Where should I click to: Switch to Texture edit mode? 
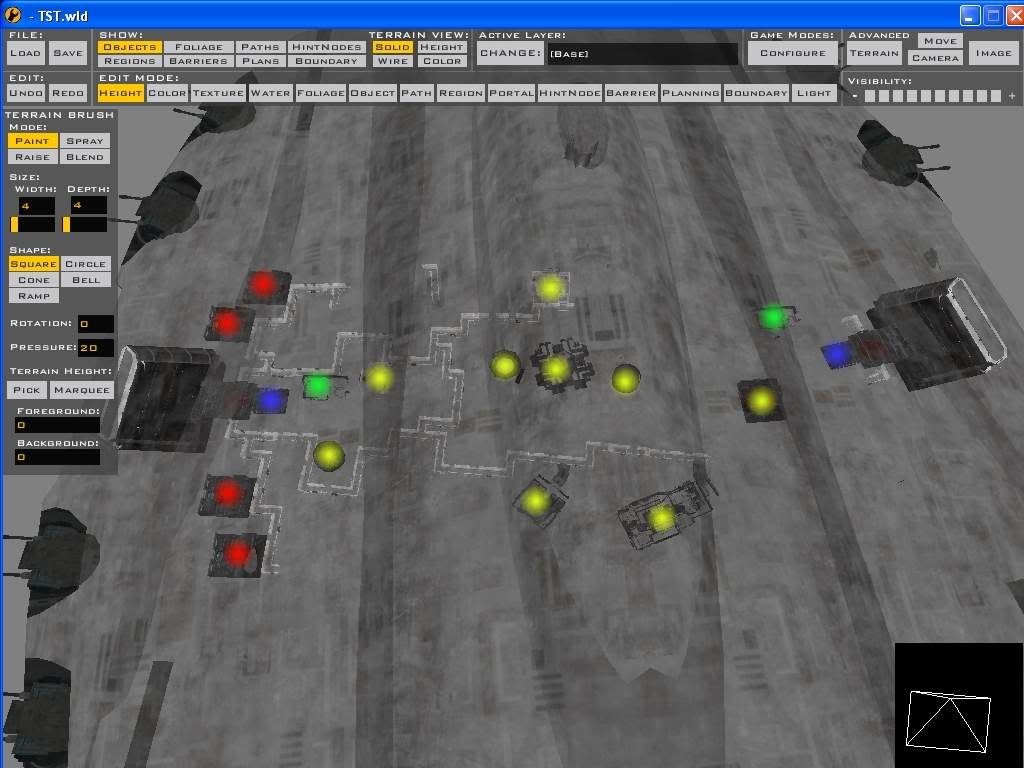click(x=218, y=93)
